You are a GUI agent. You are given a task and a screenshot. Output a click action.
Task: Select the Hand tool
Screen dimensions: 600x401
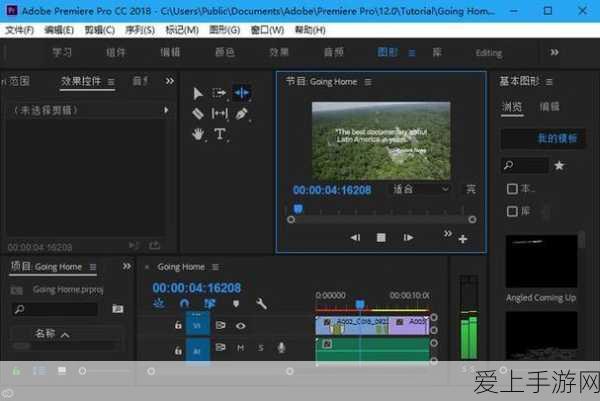pyautogui.click(x=198, y=134)
